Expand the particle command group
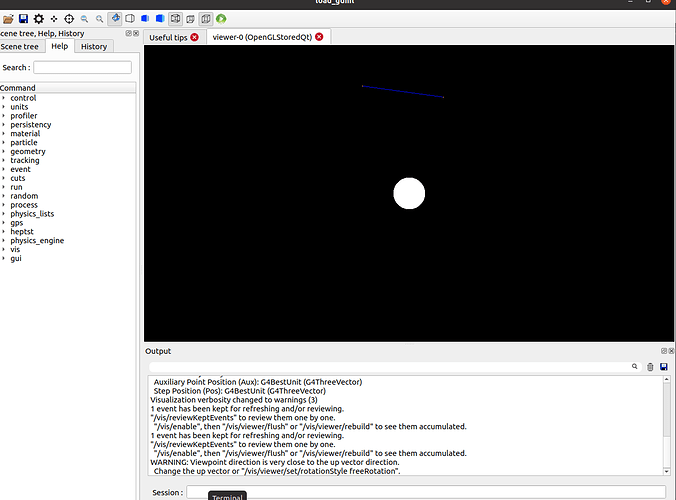 (x=3, y=142)
